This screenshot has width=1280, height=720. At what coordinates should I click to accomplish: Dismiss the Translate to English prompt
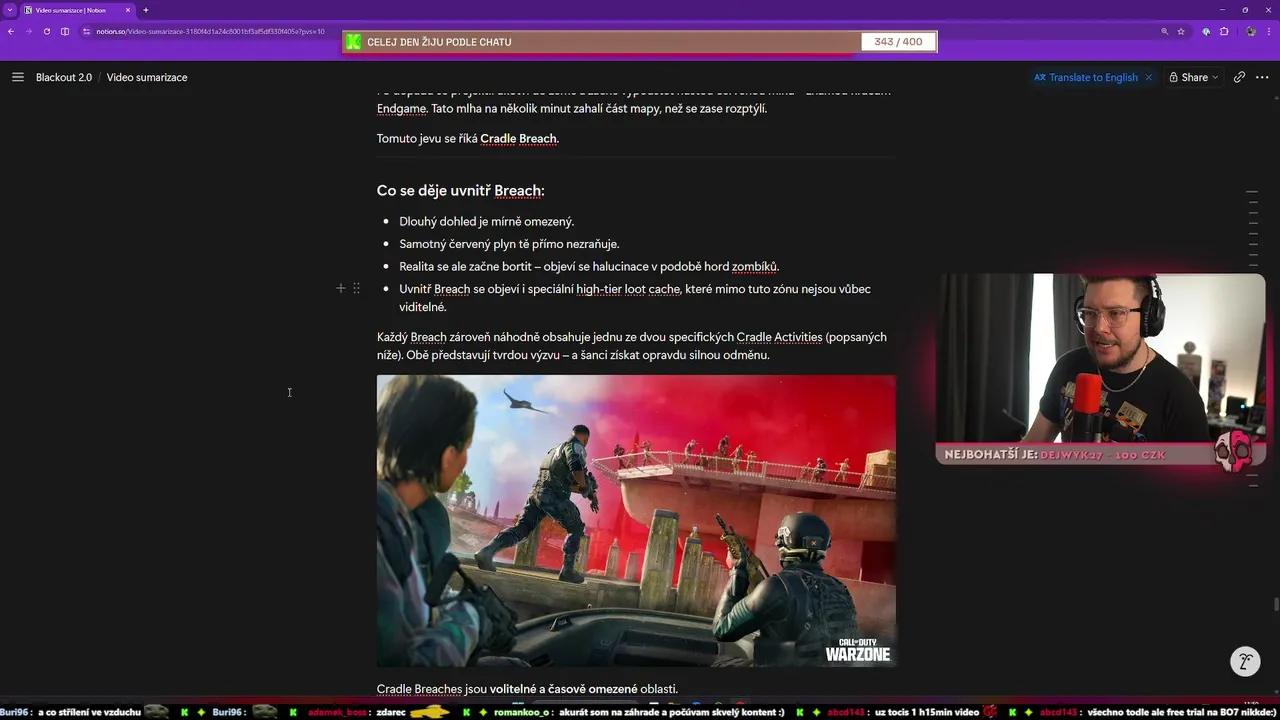[x=1148, y=77]
